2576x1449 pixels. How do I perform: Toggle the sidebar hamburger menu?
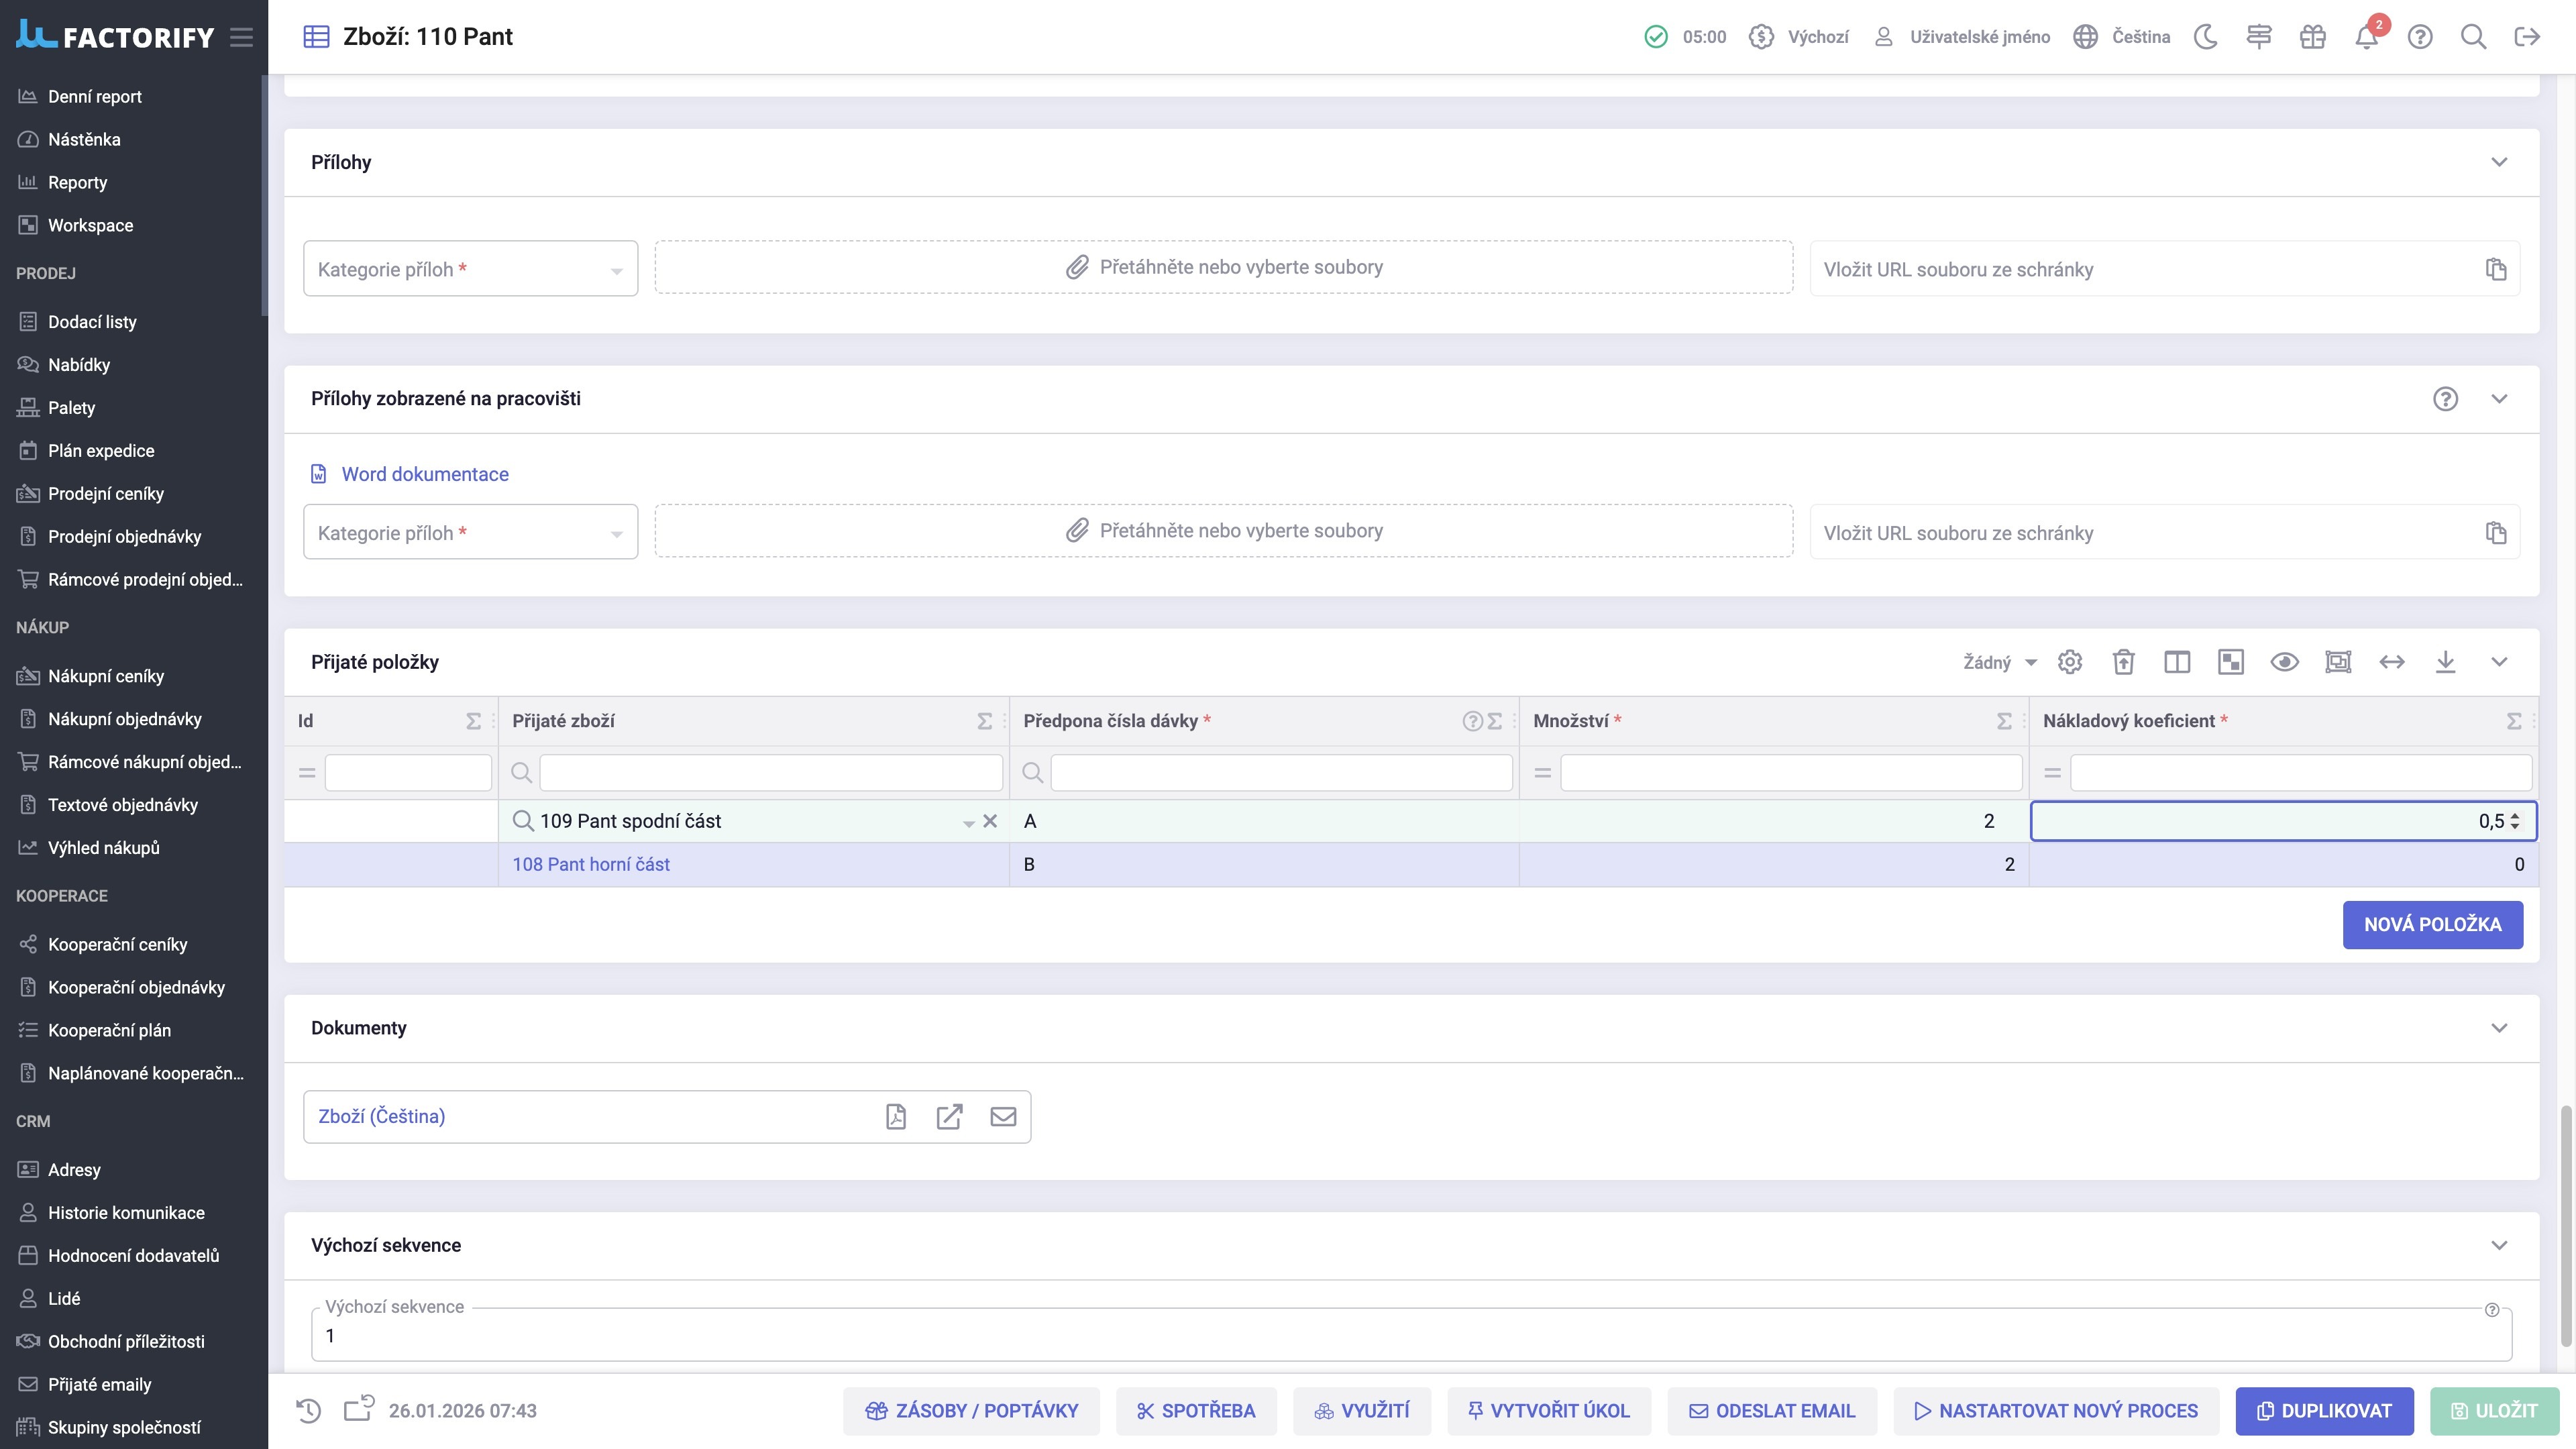click(241, 37)
